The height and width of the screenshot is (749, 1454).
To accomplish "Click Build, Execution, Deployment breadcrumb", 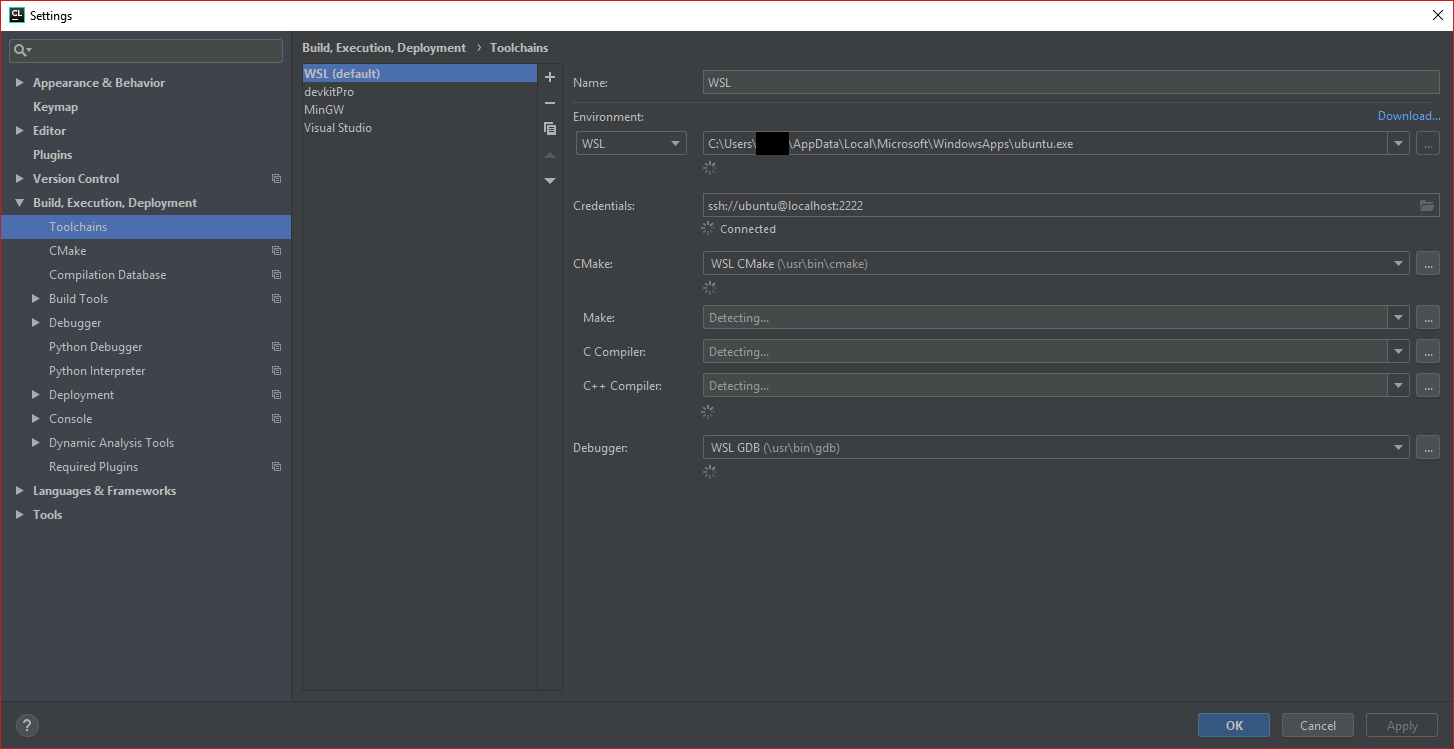I will pyautogui.click(x=384, y=48).
